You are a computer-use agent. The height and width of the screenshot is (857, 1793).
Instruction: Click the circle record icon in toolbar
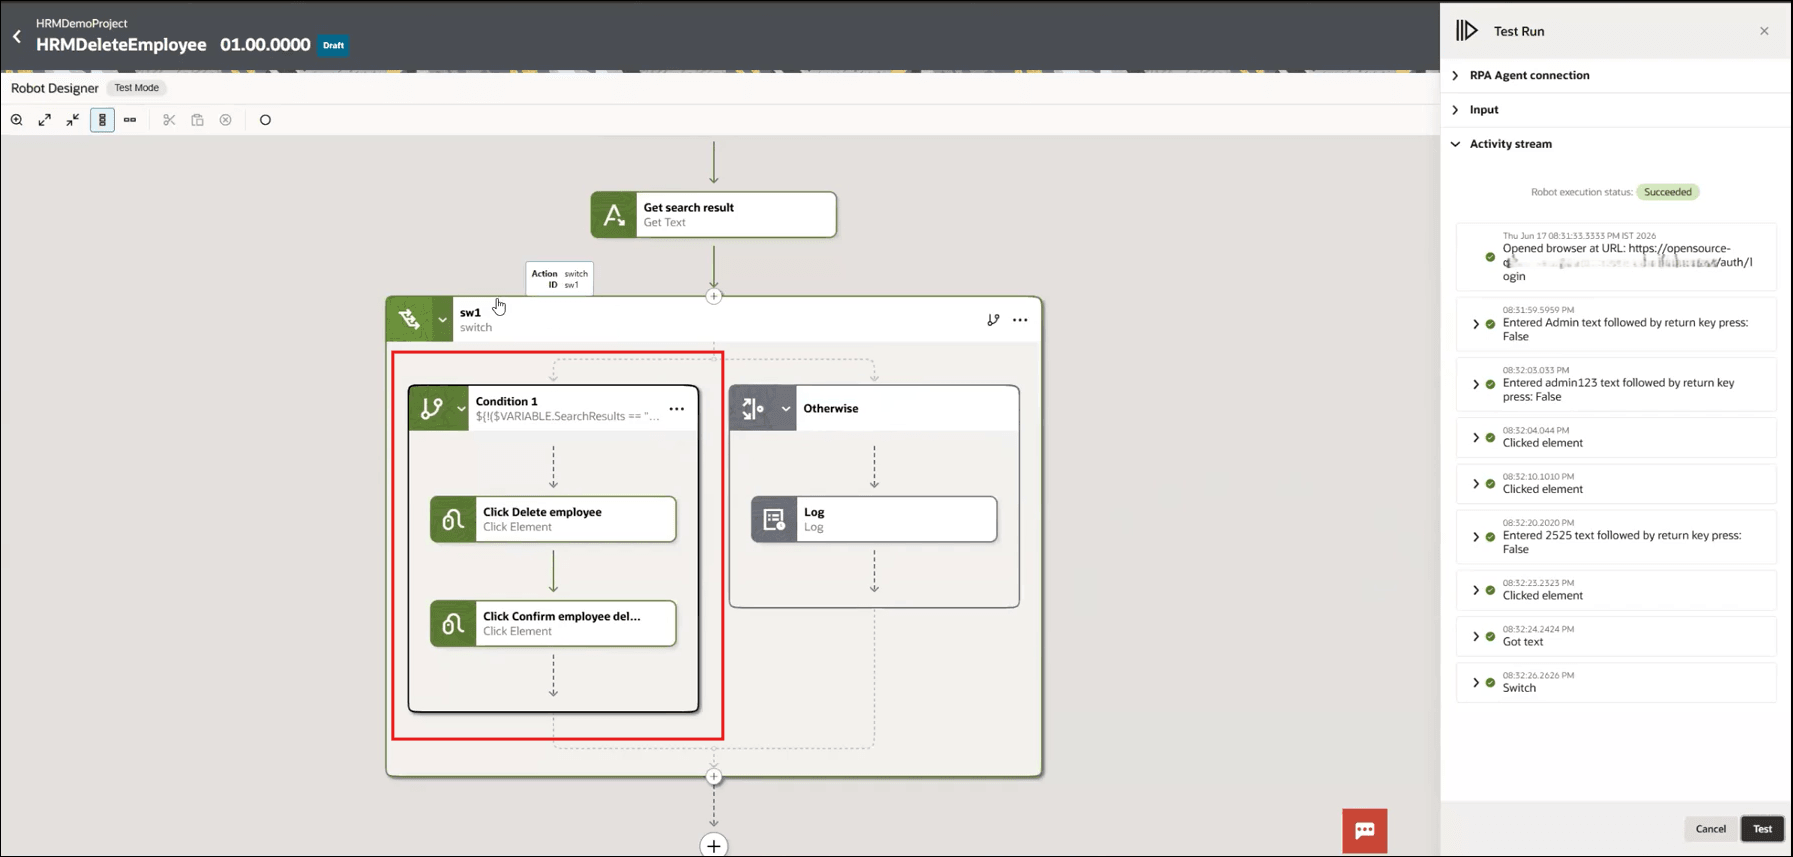(265, 120)
